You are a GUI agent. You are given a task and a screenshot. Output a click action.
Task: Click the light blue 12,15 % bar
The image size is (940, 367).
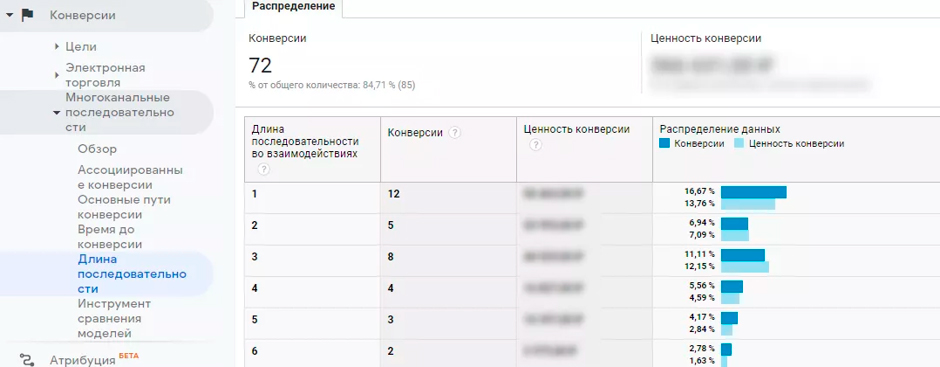pyautogui.click(x=745, y=267)
